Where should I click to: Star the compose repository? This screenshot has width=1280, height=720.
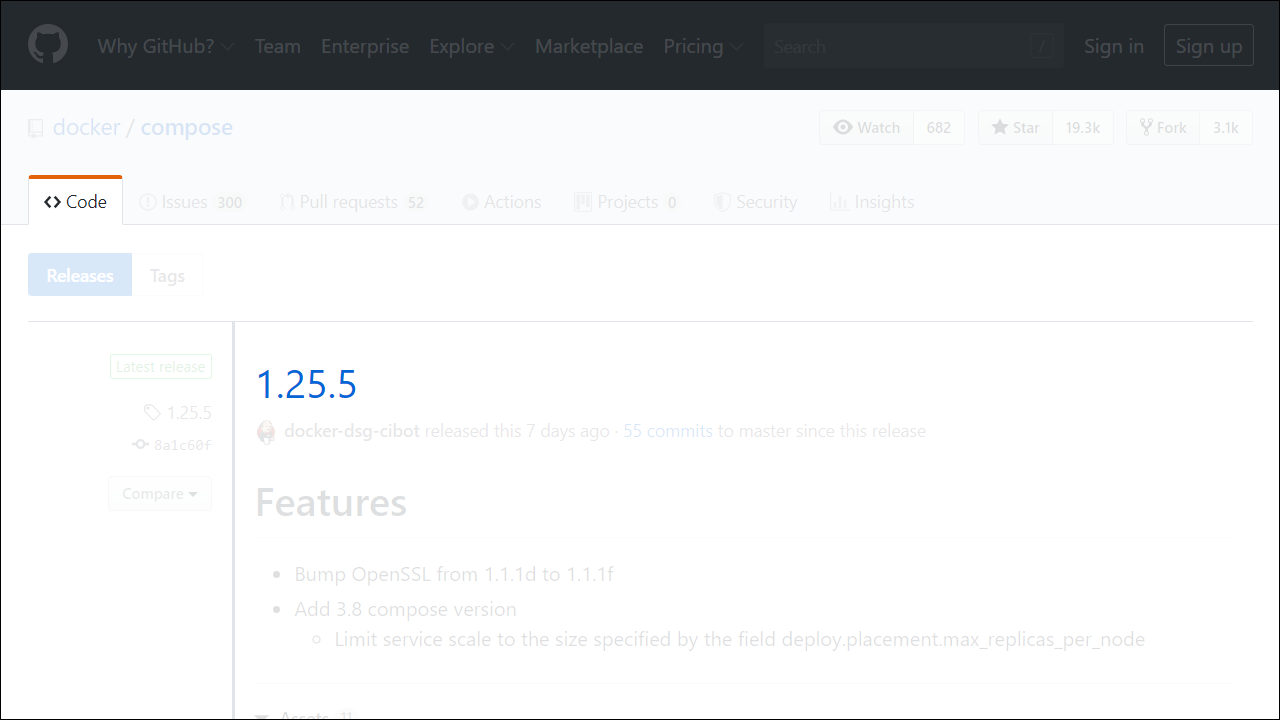click(1016, 127)
